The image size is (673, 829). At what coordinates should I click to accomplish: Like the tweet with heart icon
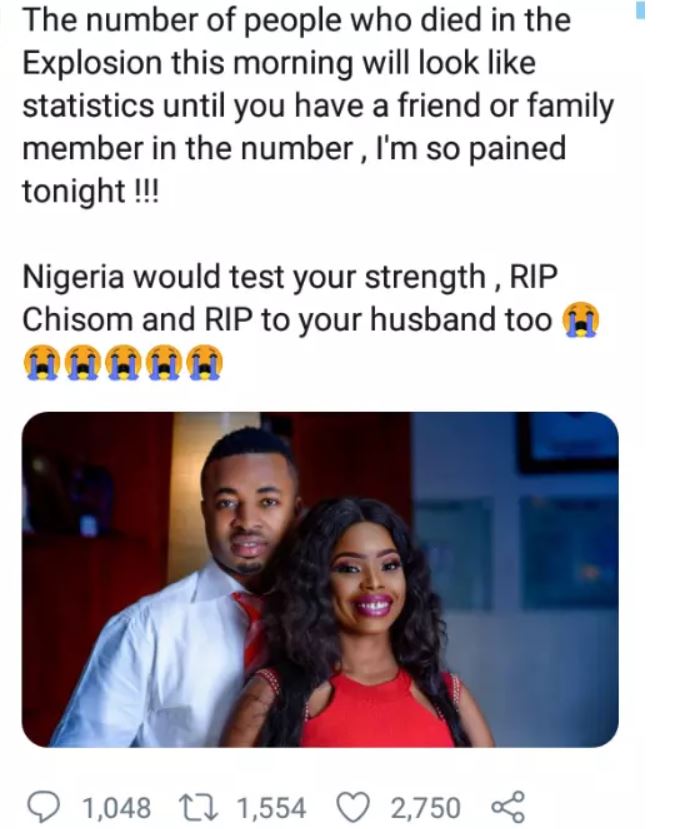354,807
